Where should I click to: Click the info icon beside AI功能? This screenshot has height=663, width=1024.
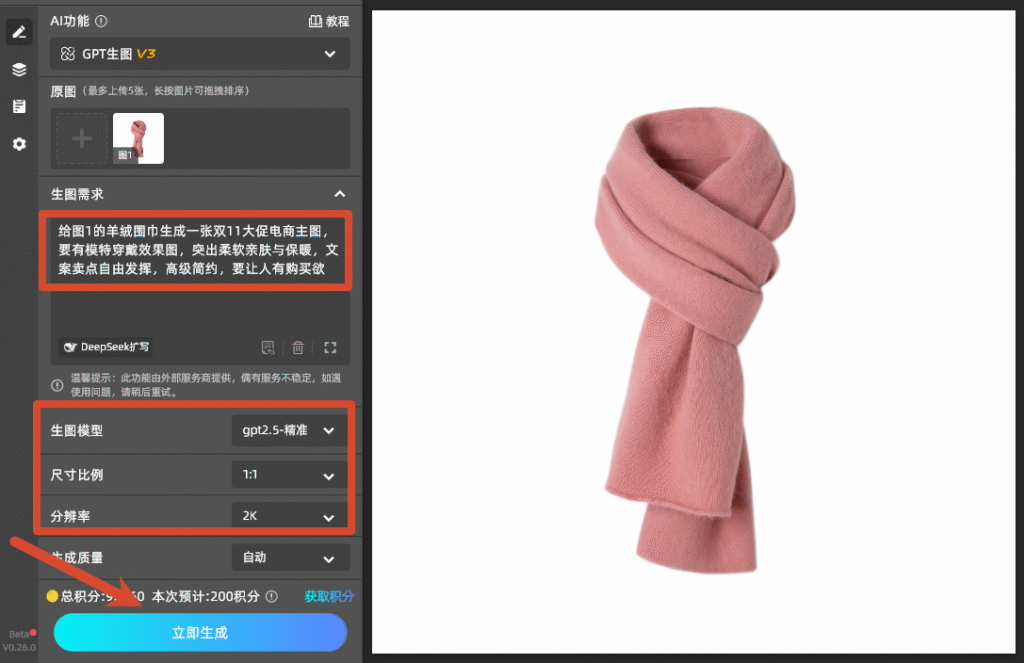click(101, 21)
